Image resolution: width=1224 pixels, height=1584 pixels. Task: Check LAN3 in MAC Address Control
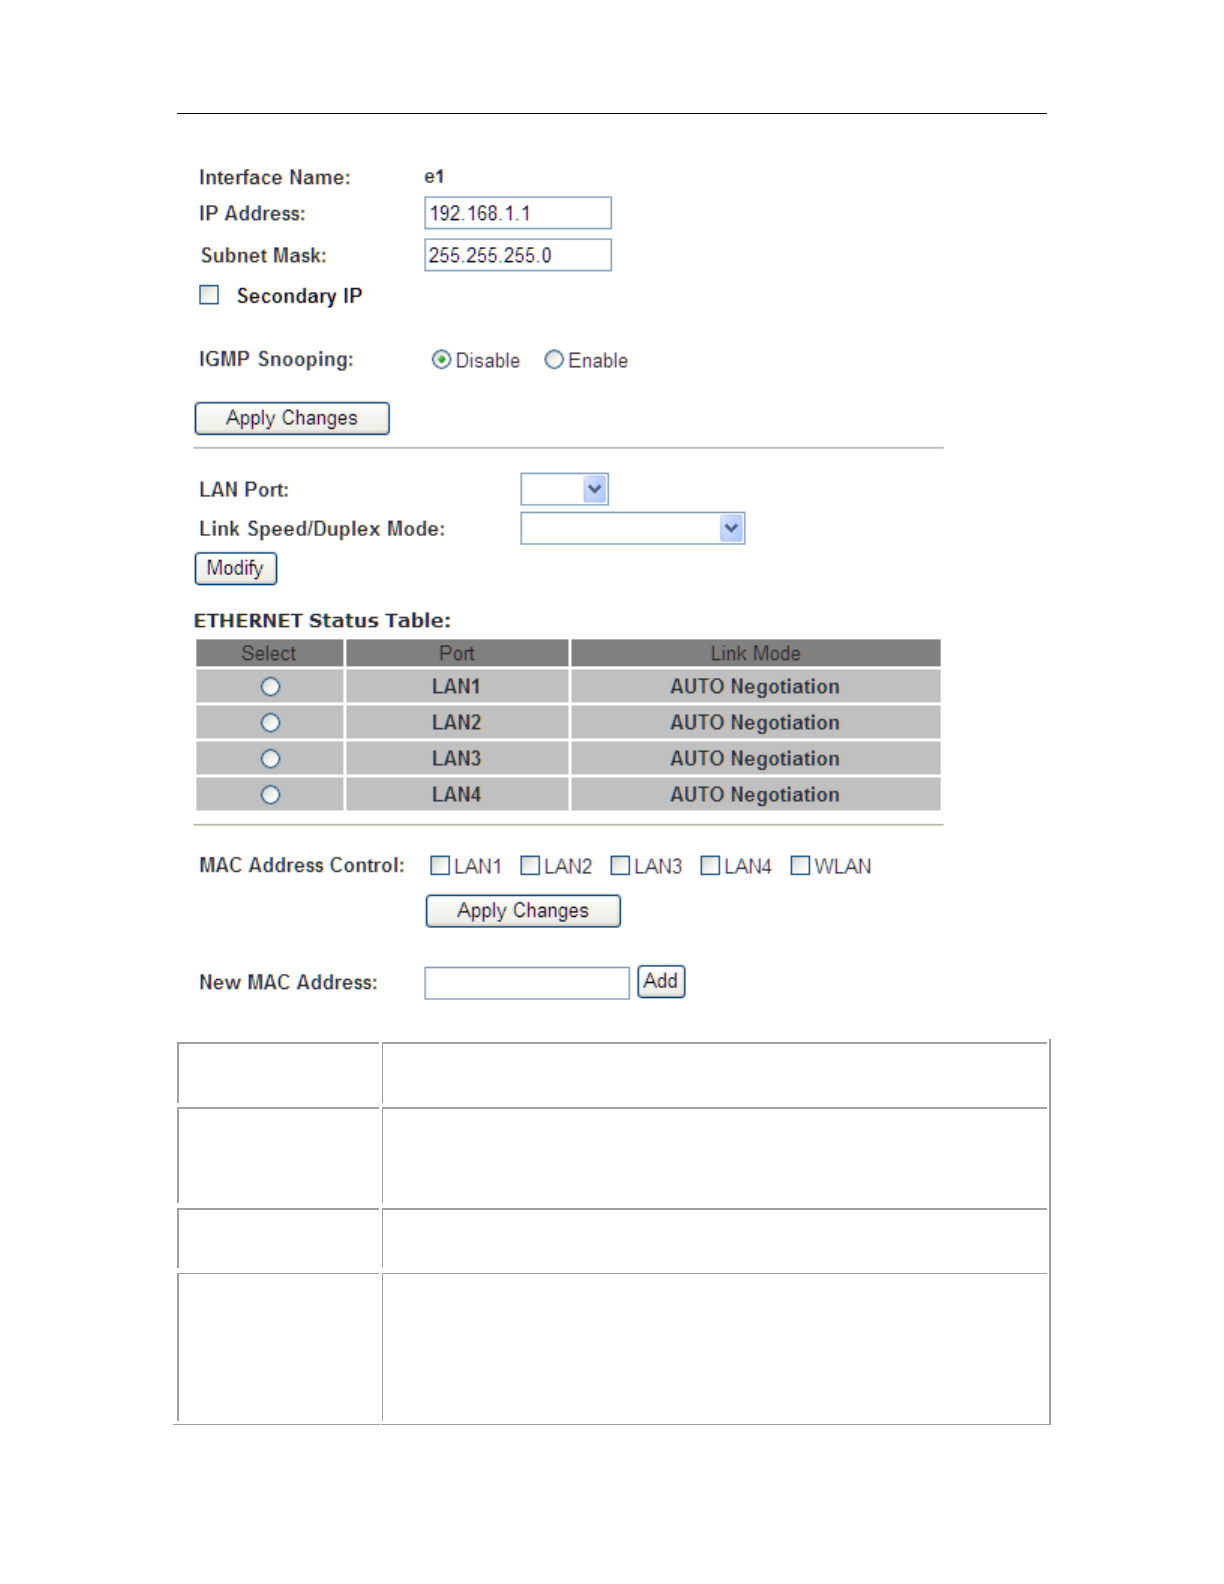pos(620,866)
